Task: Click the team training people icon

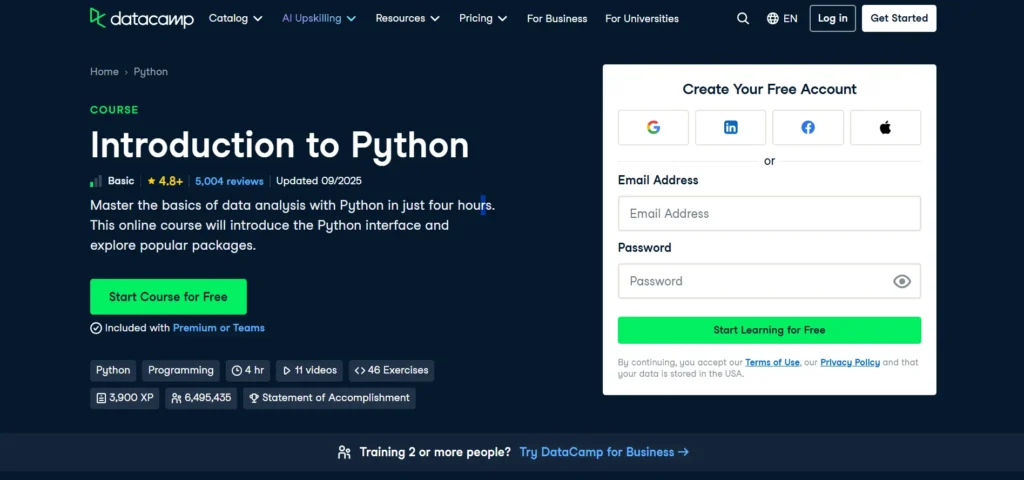Action: point(344,452)
